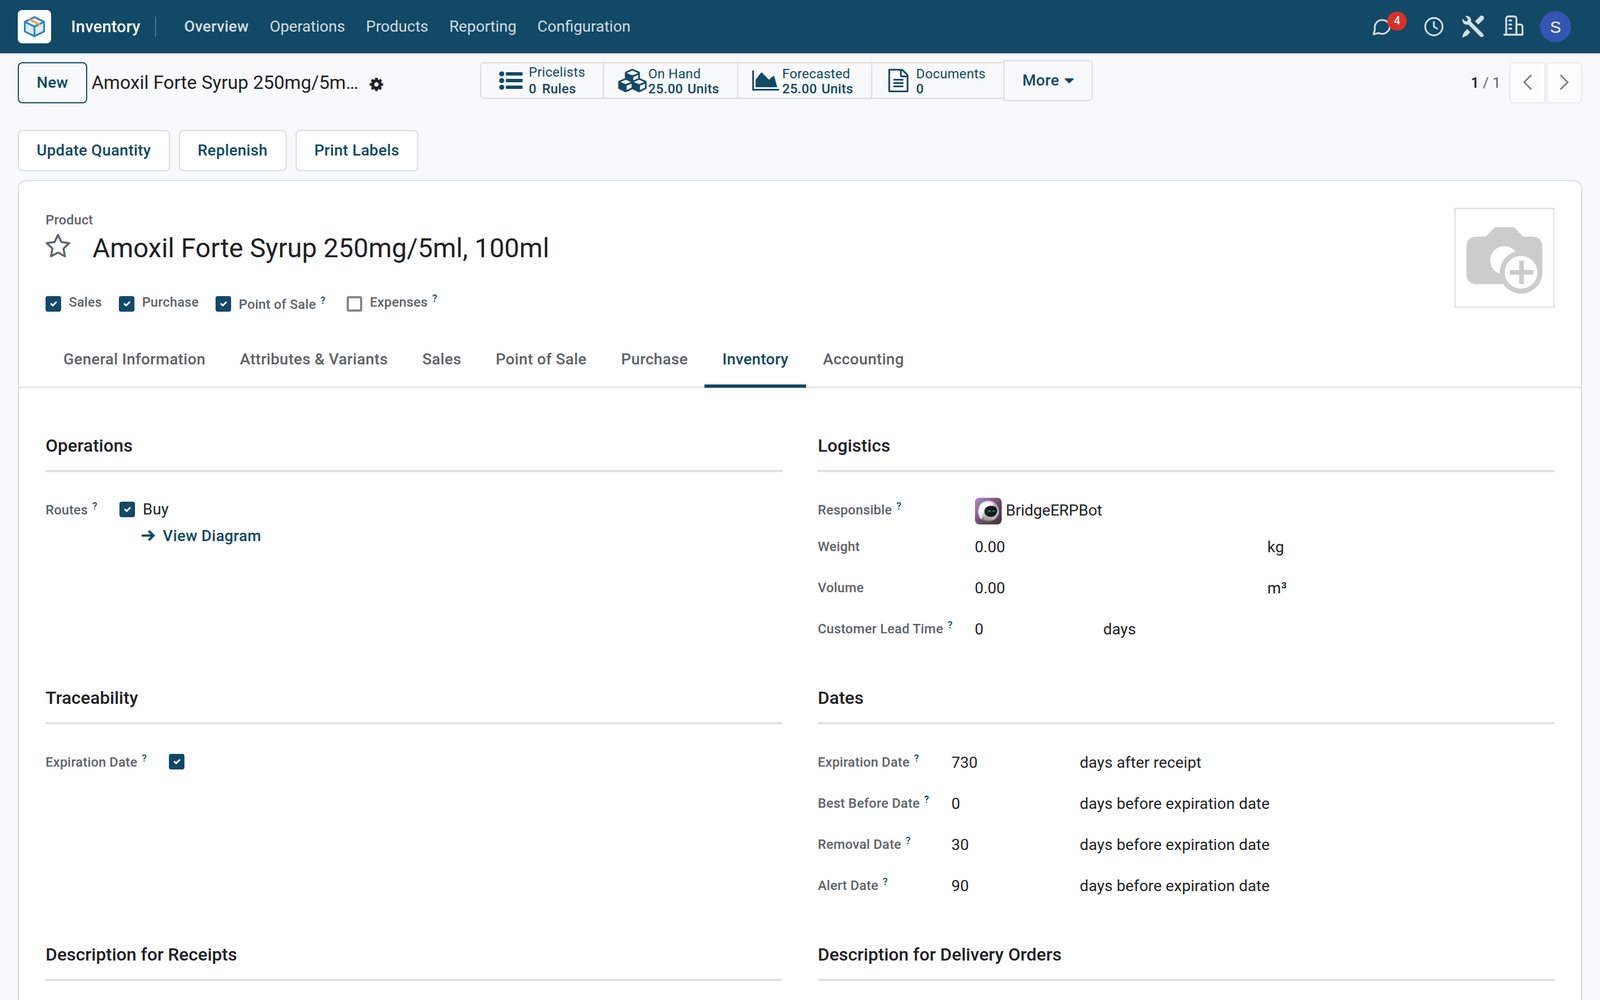Click the company building icon
This screenshot has height=1000, width=1600.
pyautogui.click(x=1514, y=27)
